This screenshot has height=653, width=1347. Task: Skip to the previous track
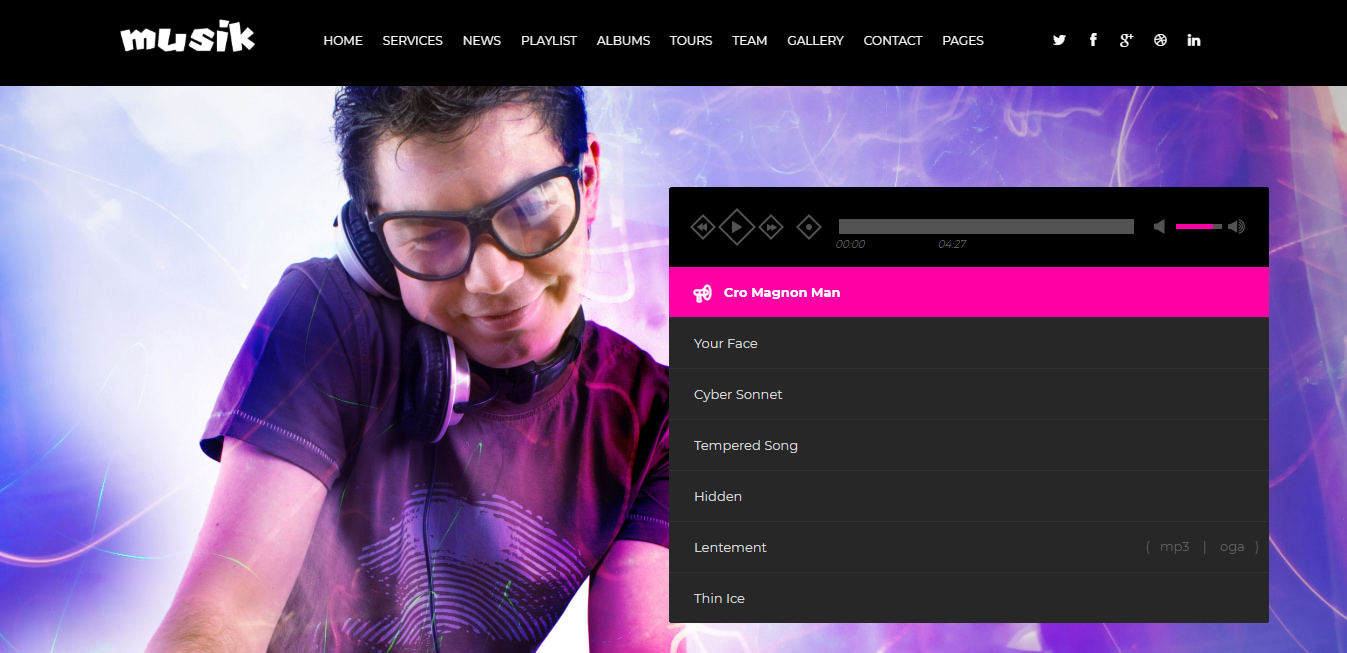tap(703, 228)
